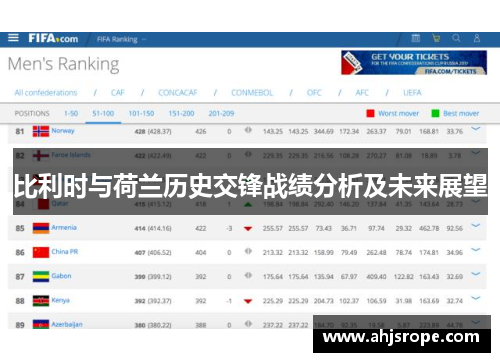
Task: Click the Best mover legend label
Action: (x=461, y=114)
